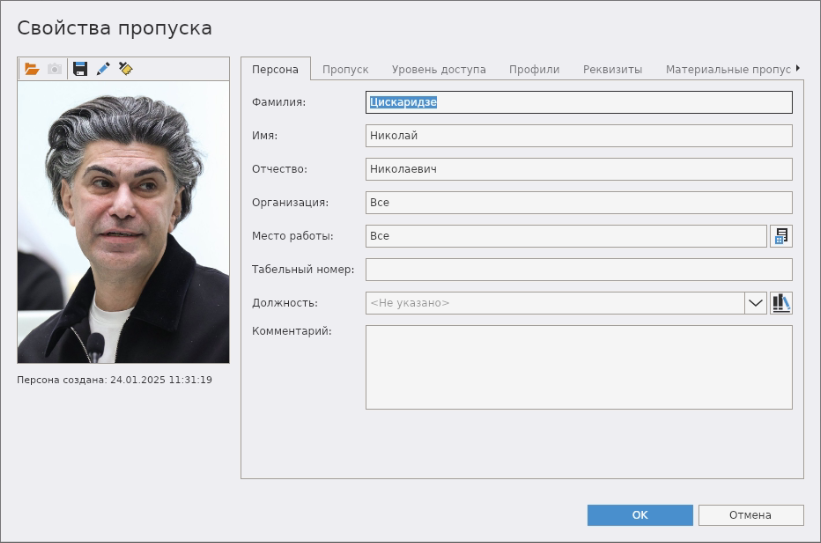Edit the photo with the blue pencil icon

pos(103,69)
